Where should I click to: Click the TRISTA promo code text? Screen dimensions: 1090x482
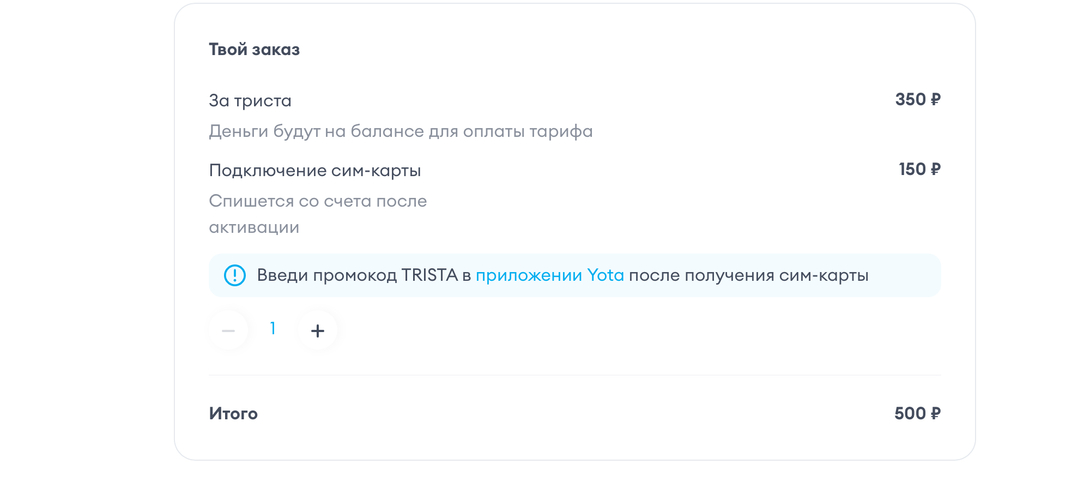pos(428,275)
